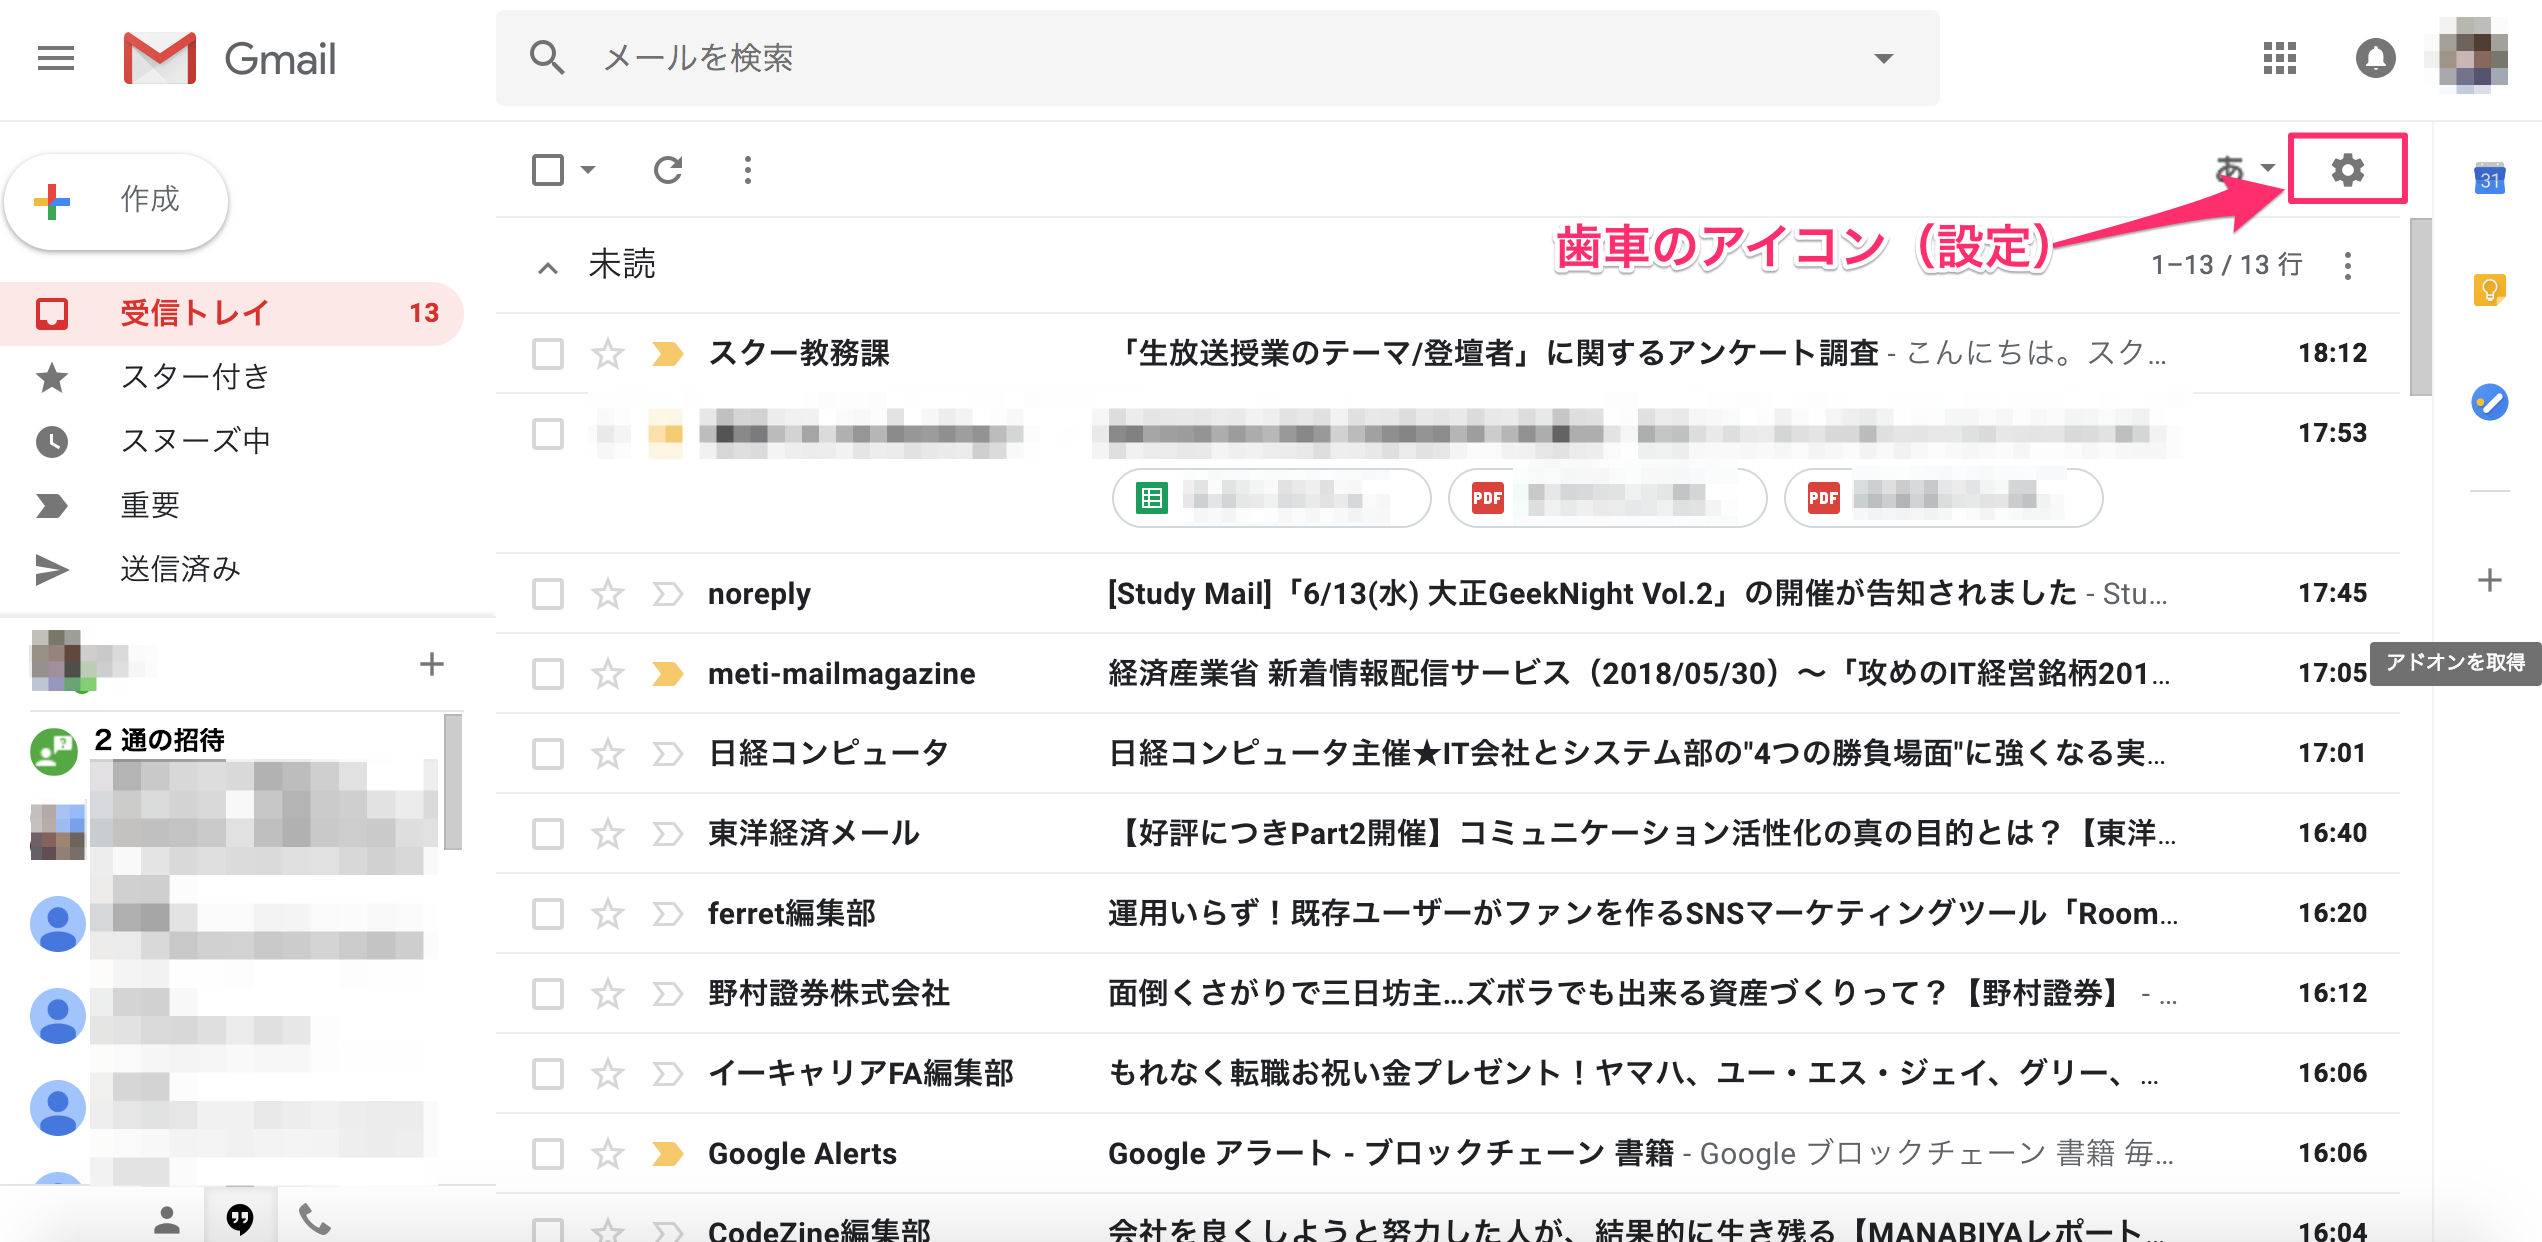Select the スクー教務課 email checkbox
The width and height of the screenshot is (2542, 1242).
(x=548, y=353)
